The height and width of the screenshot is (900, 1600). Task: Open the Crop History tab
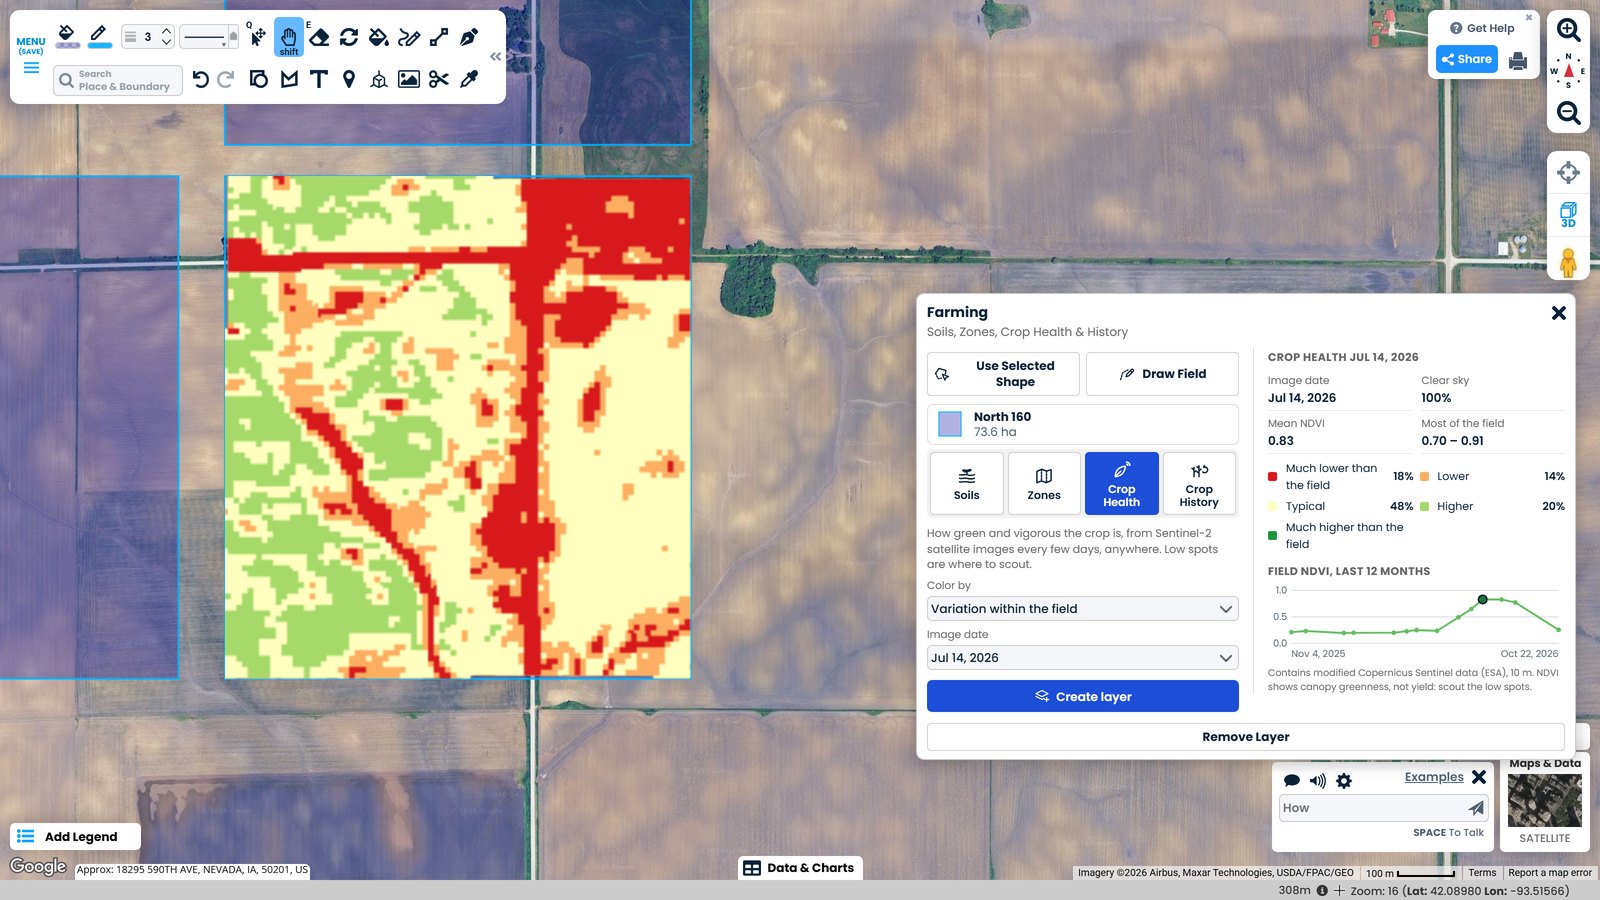coord(1199,483)
